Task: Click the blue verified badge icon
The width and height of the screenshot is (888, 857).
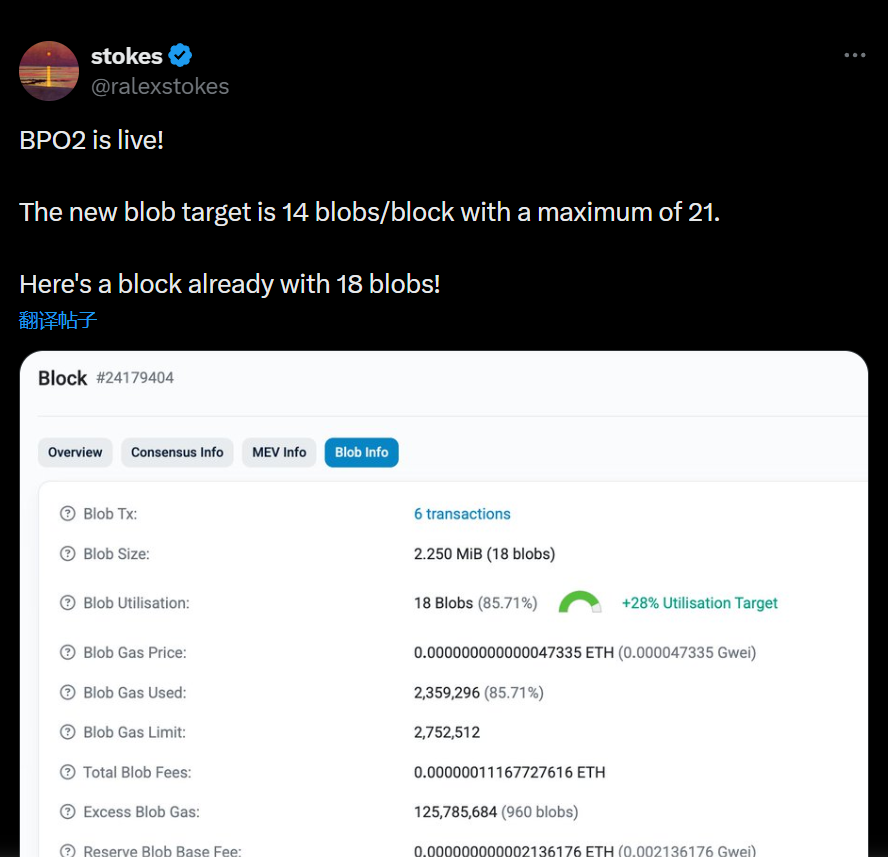Action: (180, 55)
